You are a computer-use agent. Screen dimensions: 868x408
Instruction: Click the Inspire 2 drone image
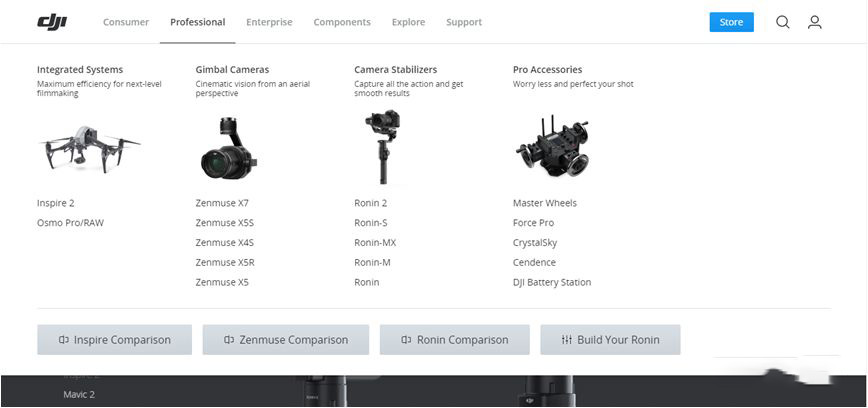[x=90, y=148]
